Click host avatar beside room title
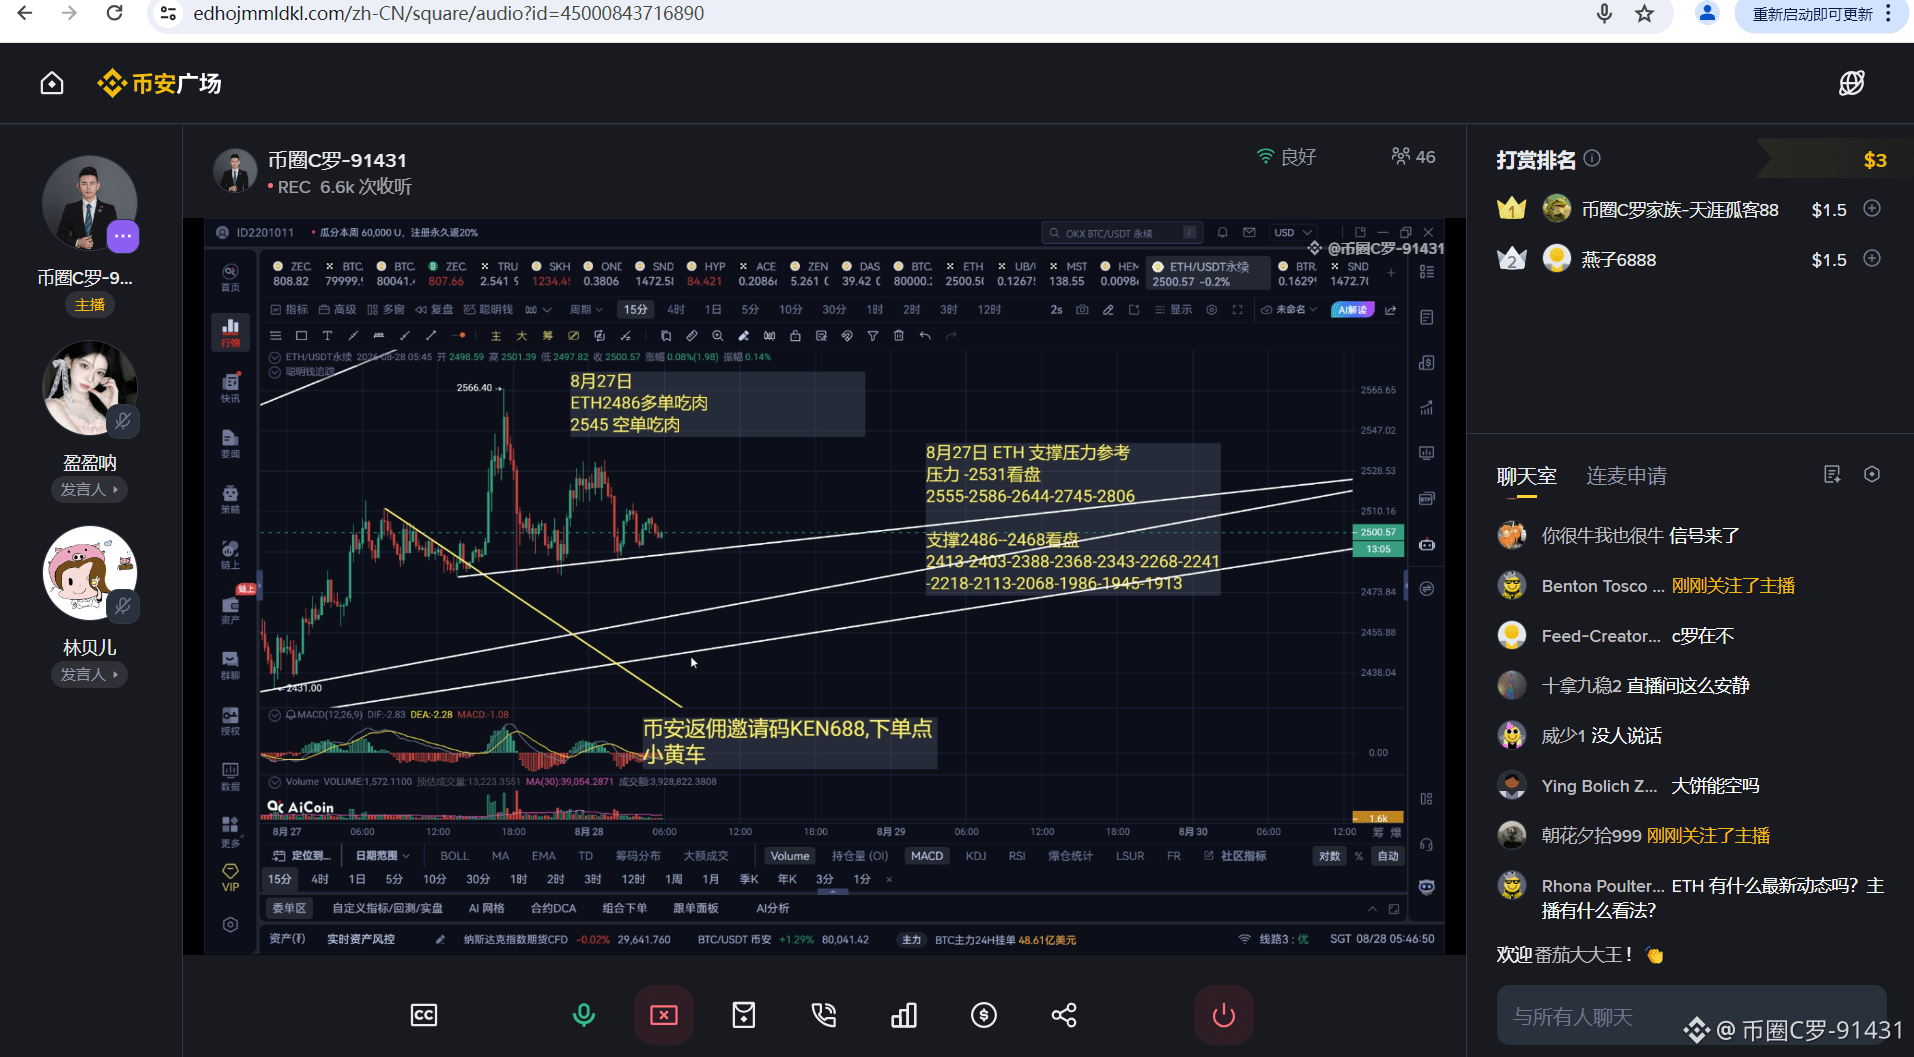Viewport: 1914px width, 1057px height. pyautogui.click(x=236, y=171)
